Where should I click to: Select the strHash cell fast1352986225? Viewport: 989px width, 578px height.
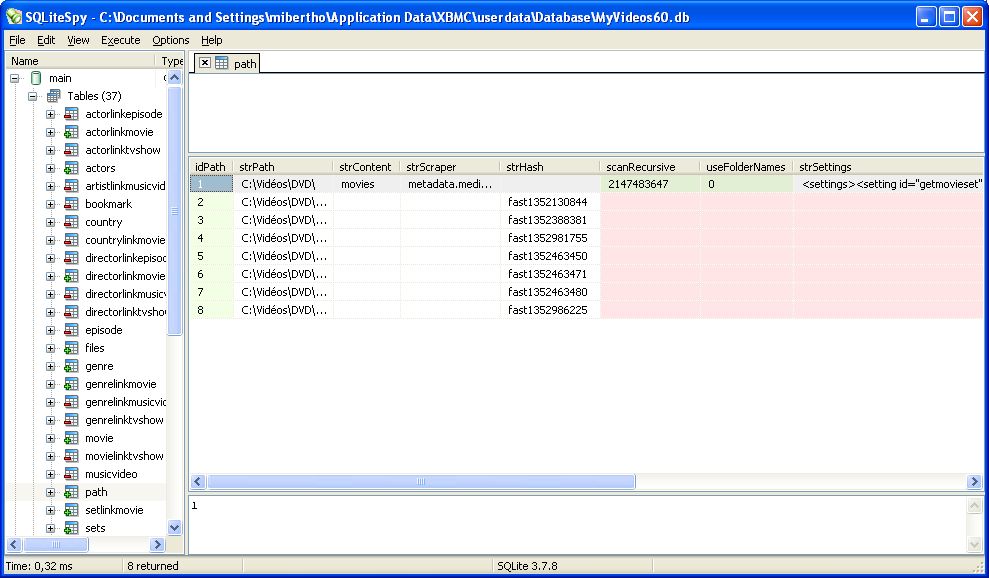550,310
